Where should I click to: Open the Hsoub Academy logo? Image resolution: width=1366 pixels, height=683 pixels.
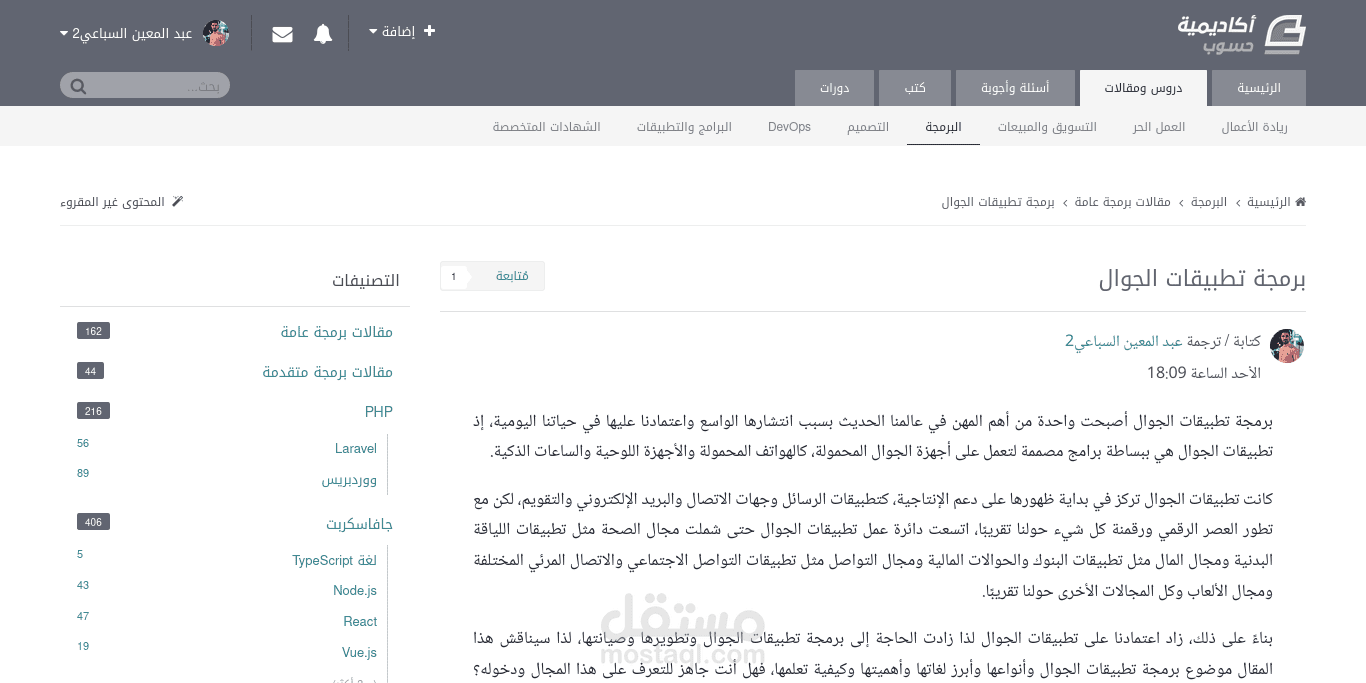(1242, 34)
